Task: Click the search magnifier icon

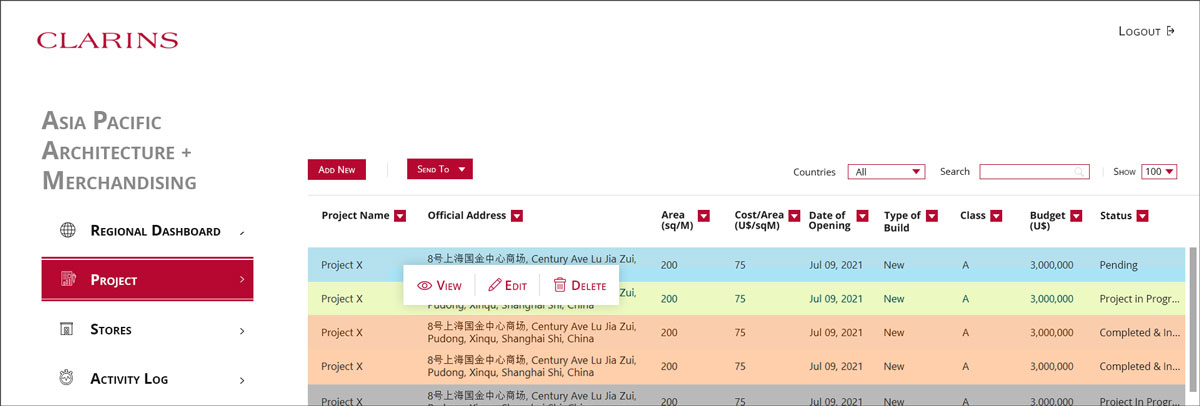Action: 1080,172
